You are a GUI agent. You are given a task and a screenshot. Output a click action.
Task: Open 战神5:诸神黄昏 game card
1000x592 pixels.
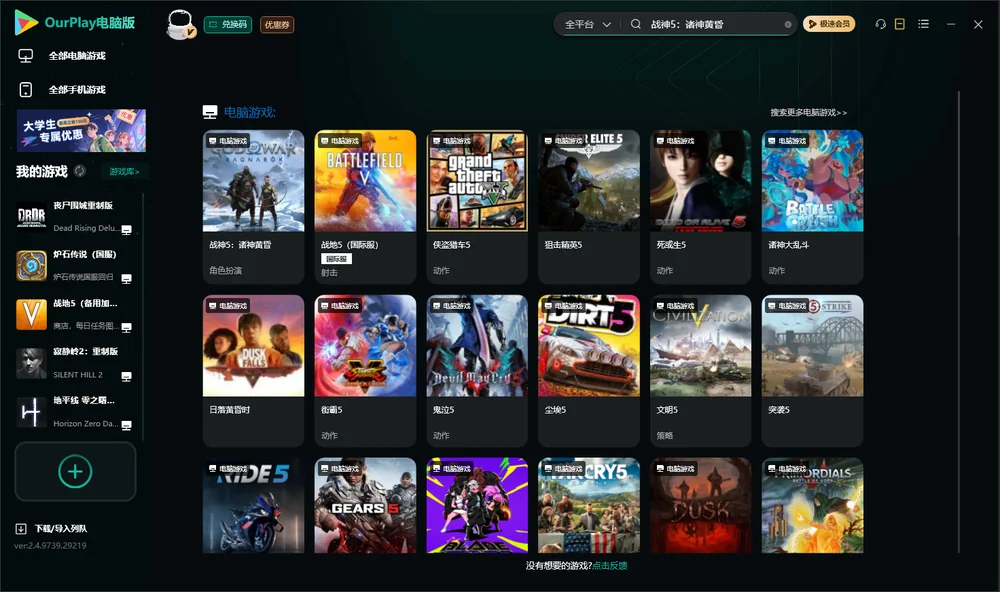tap(253, 207)
